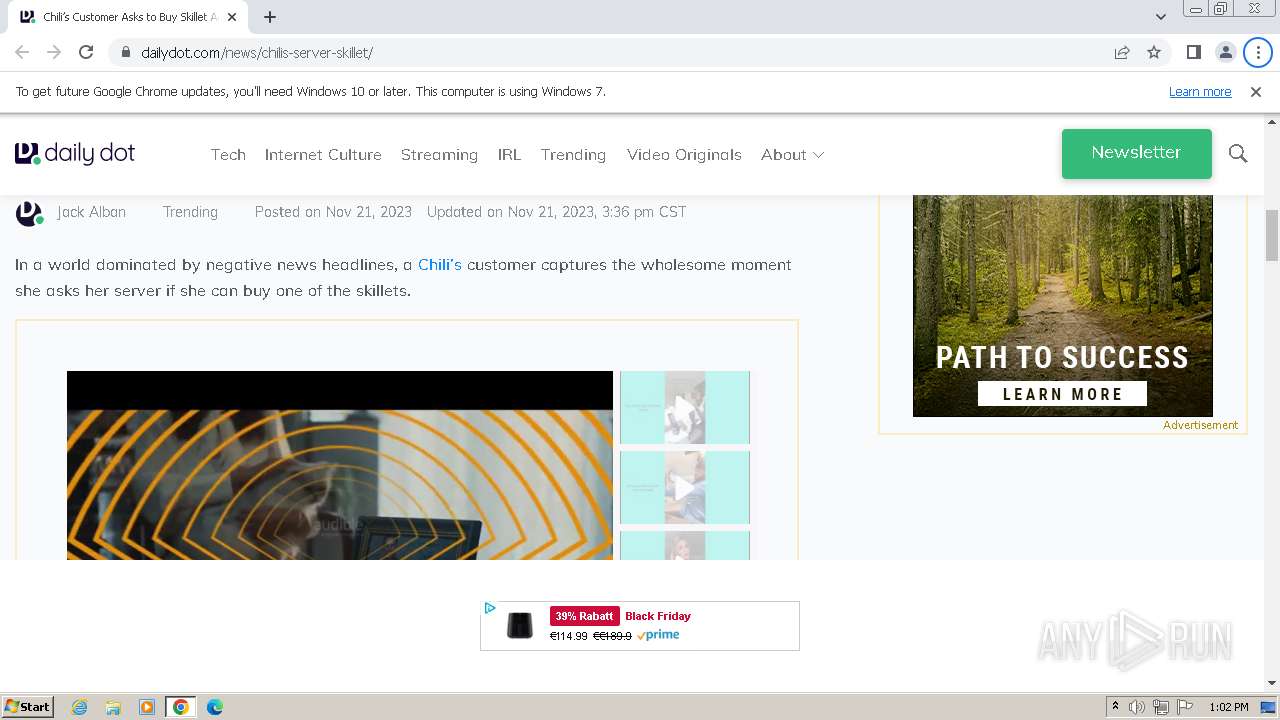Bookmark this page with the star icon

click(x=1154, y=52)
